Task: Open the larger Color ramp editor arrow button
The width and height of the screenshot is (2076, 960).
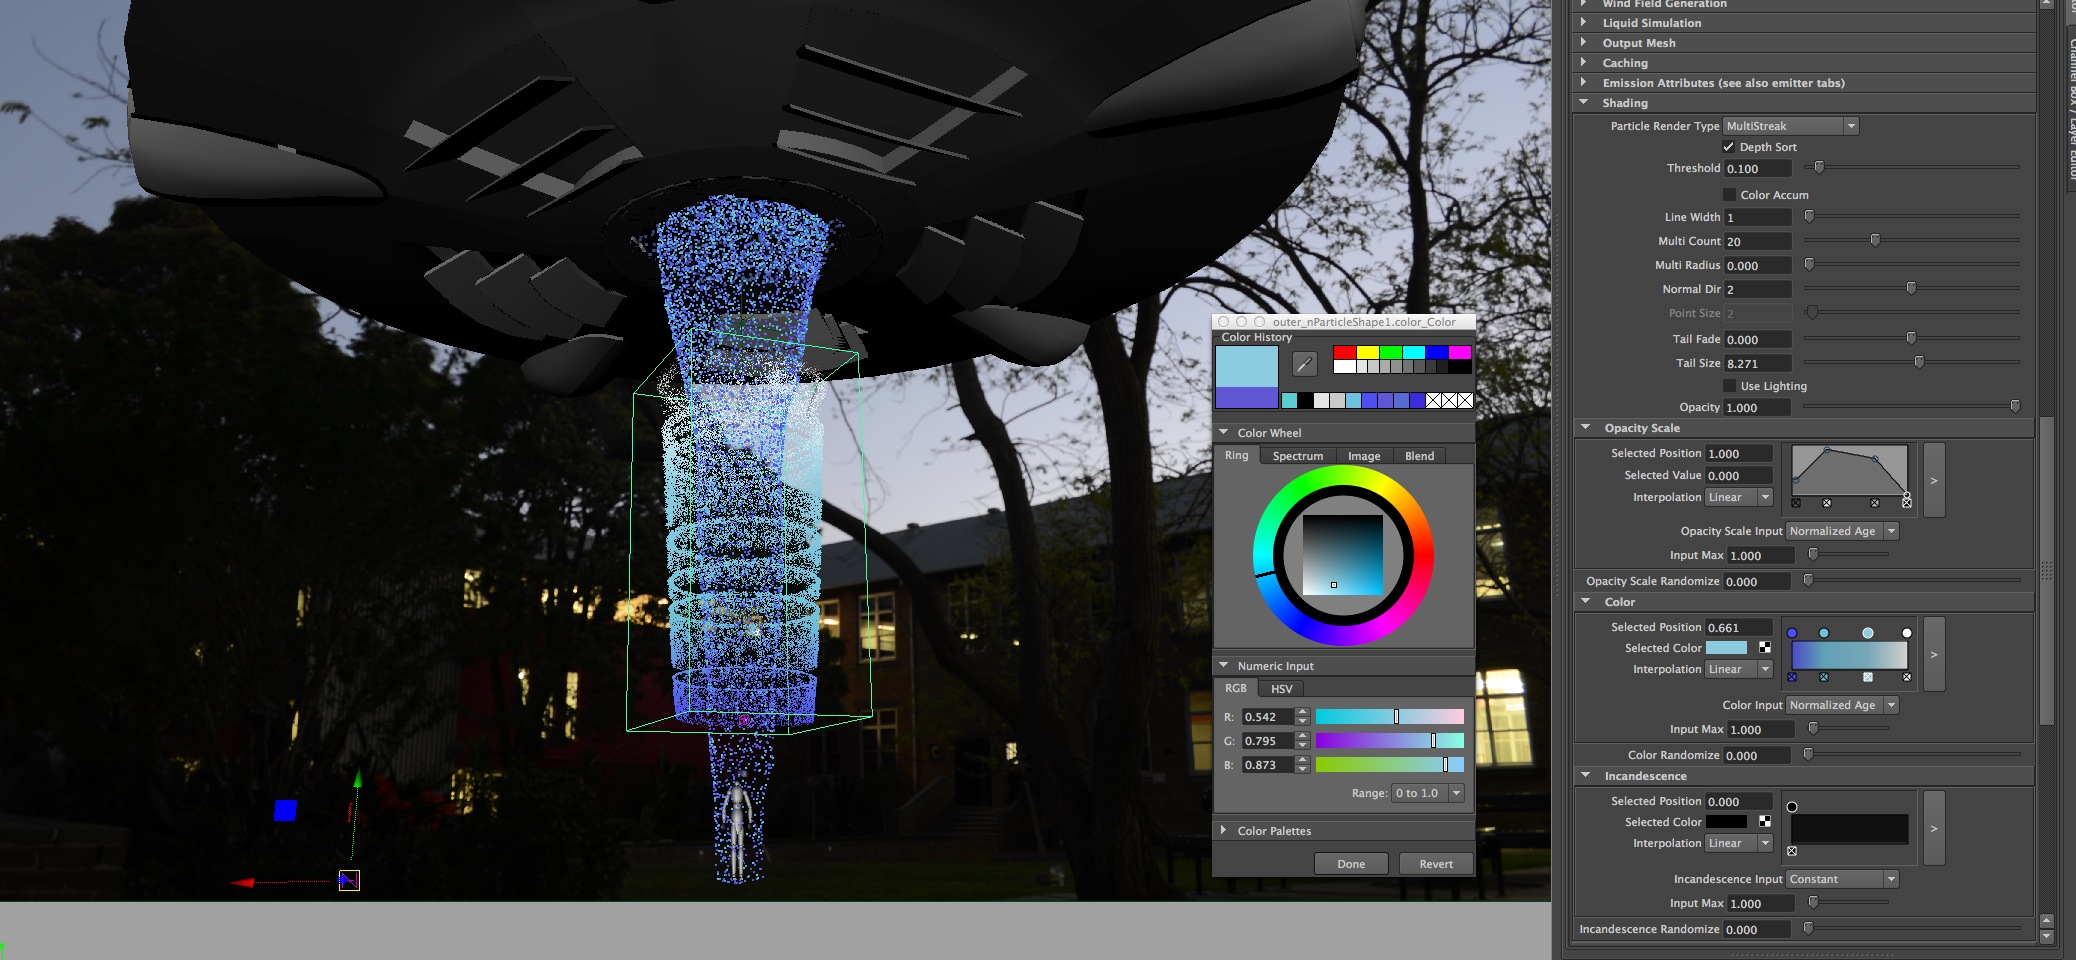Action: [1933, 655]
